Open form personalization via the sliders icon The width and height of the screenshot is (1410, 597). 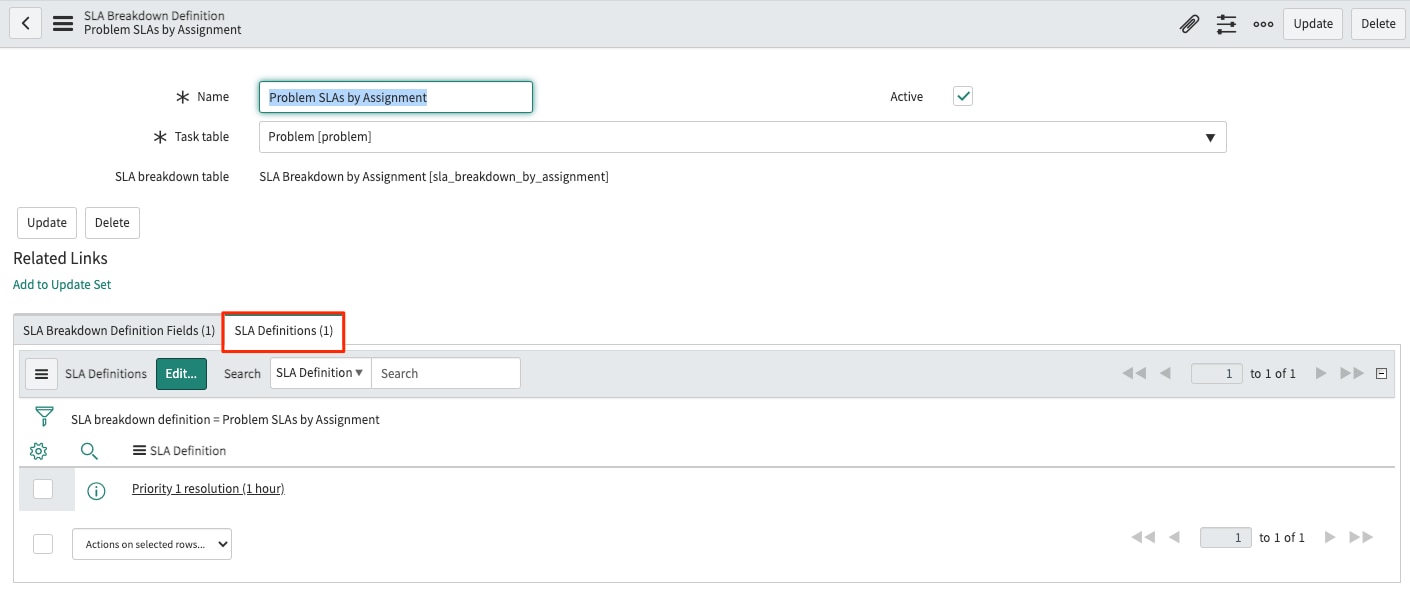1226,23
